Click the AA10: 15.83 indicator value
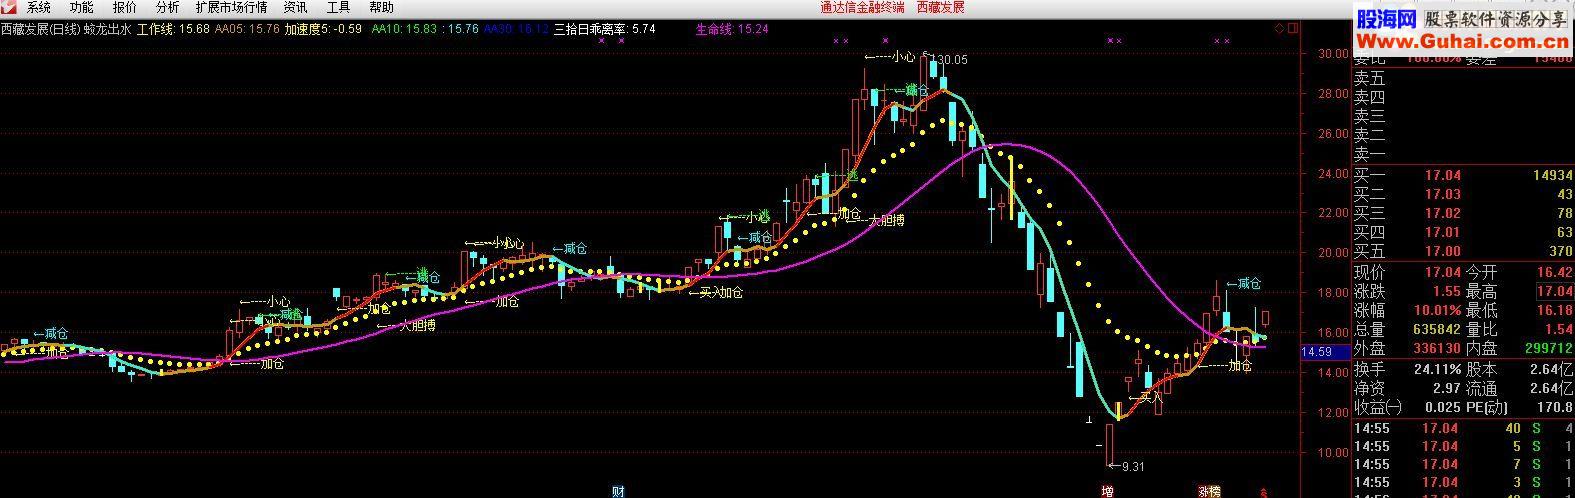This screenshot has height=498, width=1575. 404,30
